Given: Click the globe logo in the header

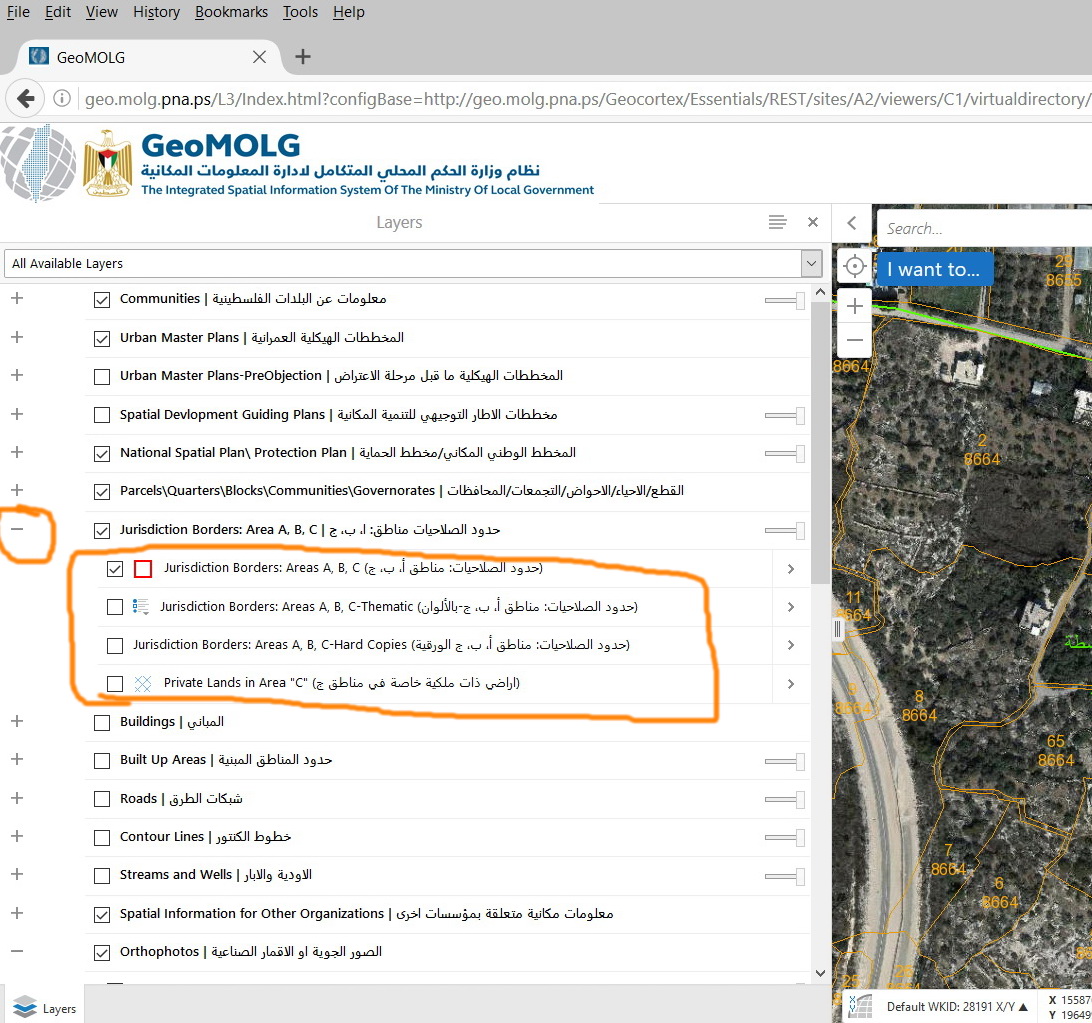Looking at the screenshot, I should point(38,164).
